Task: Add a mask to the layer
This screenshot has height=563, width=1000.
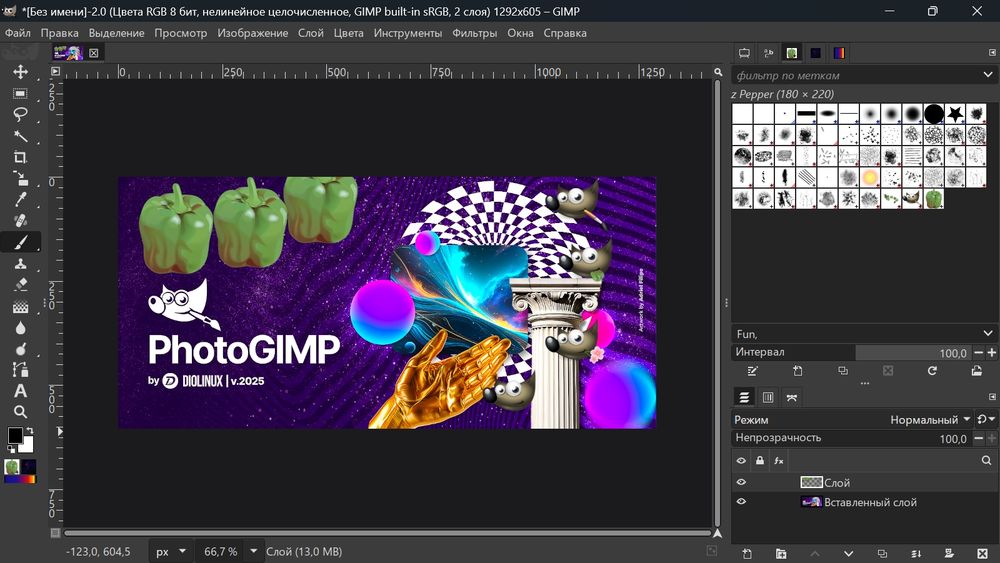Action: pyautogui.click(x=949, y=553)
